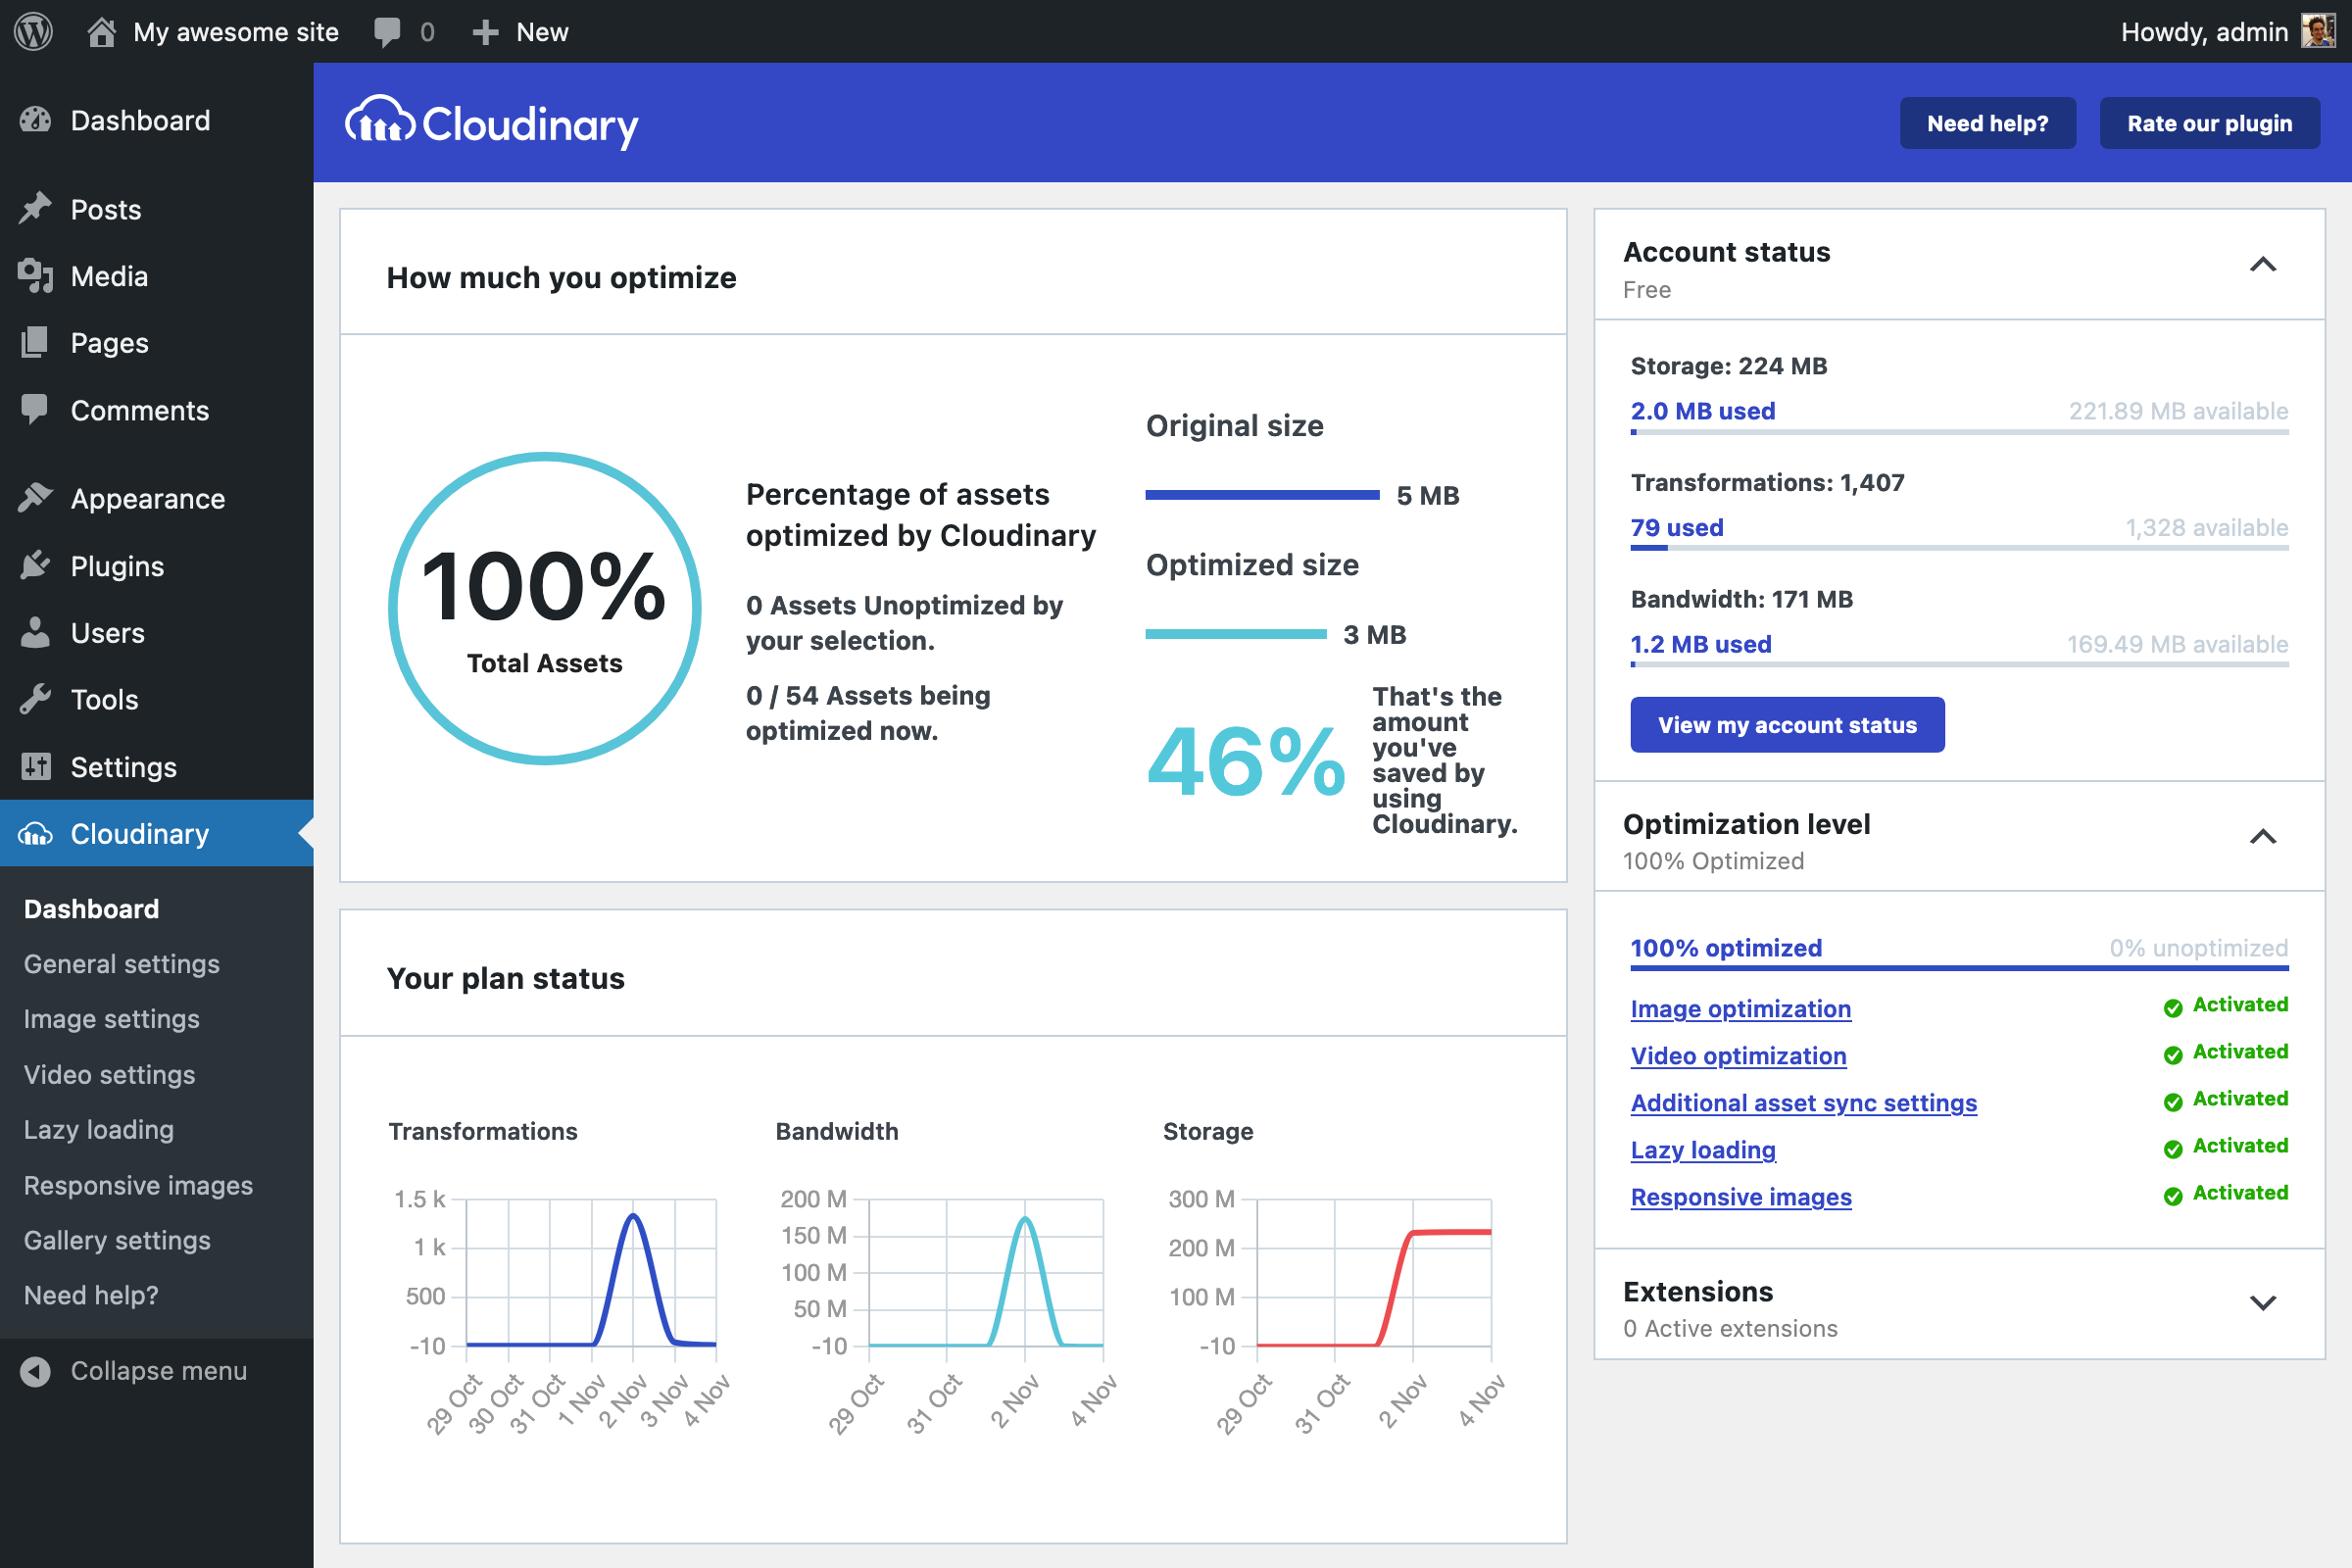The height and width of the screenshot is (1568, 2352).
Task: Open the Media library icon
Action: (x=36, y=276)
